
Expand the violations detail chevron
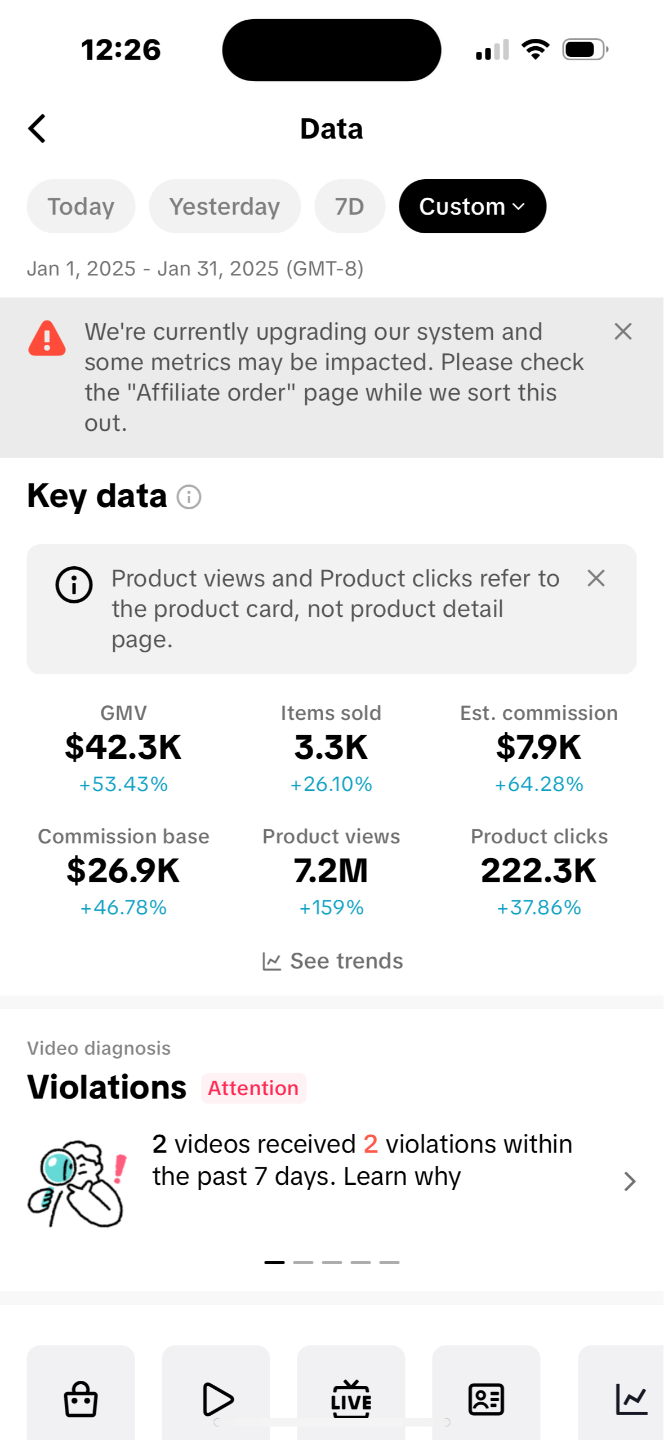coord(630,1181)
